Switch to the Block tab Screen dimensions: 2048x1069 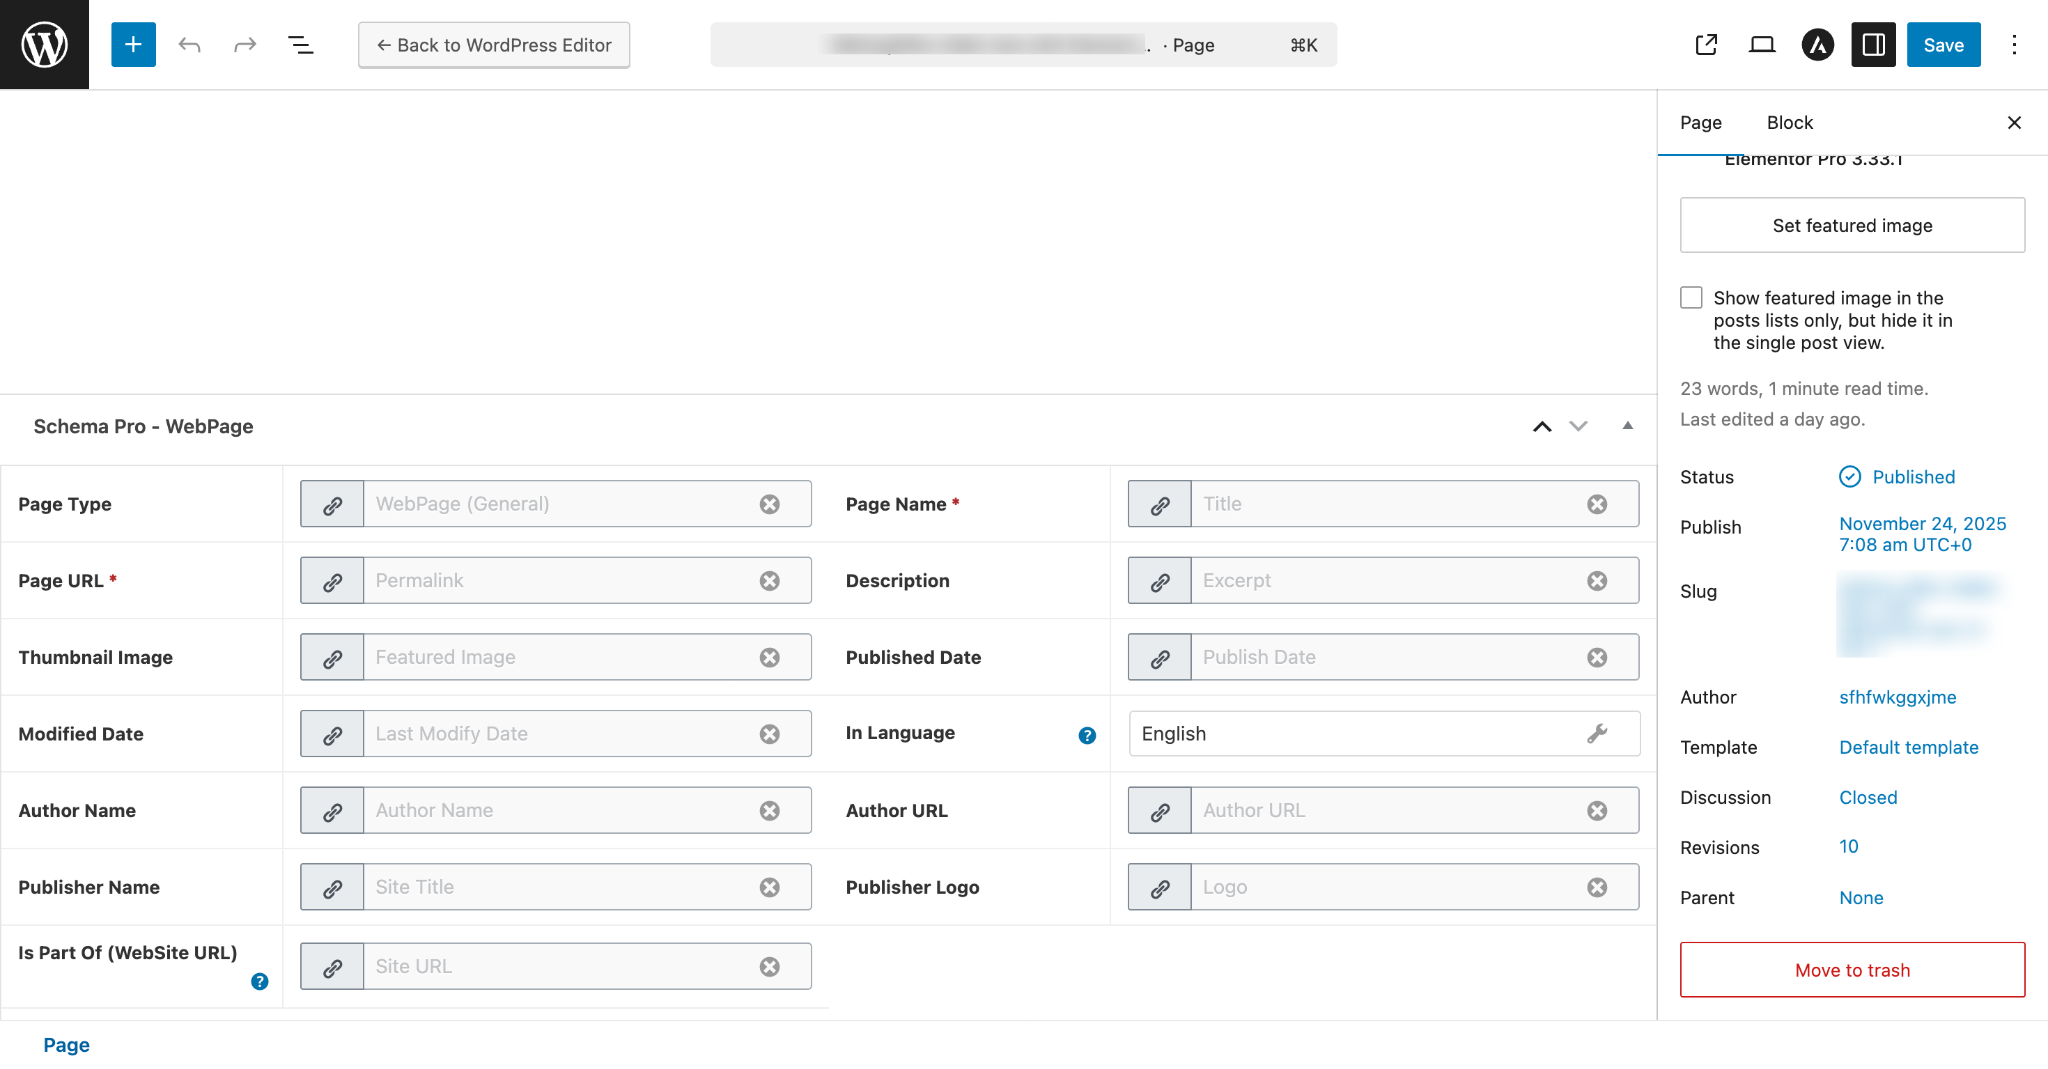coord(1789,122)
